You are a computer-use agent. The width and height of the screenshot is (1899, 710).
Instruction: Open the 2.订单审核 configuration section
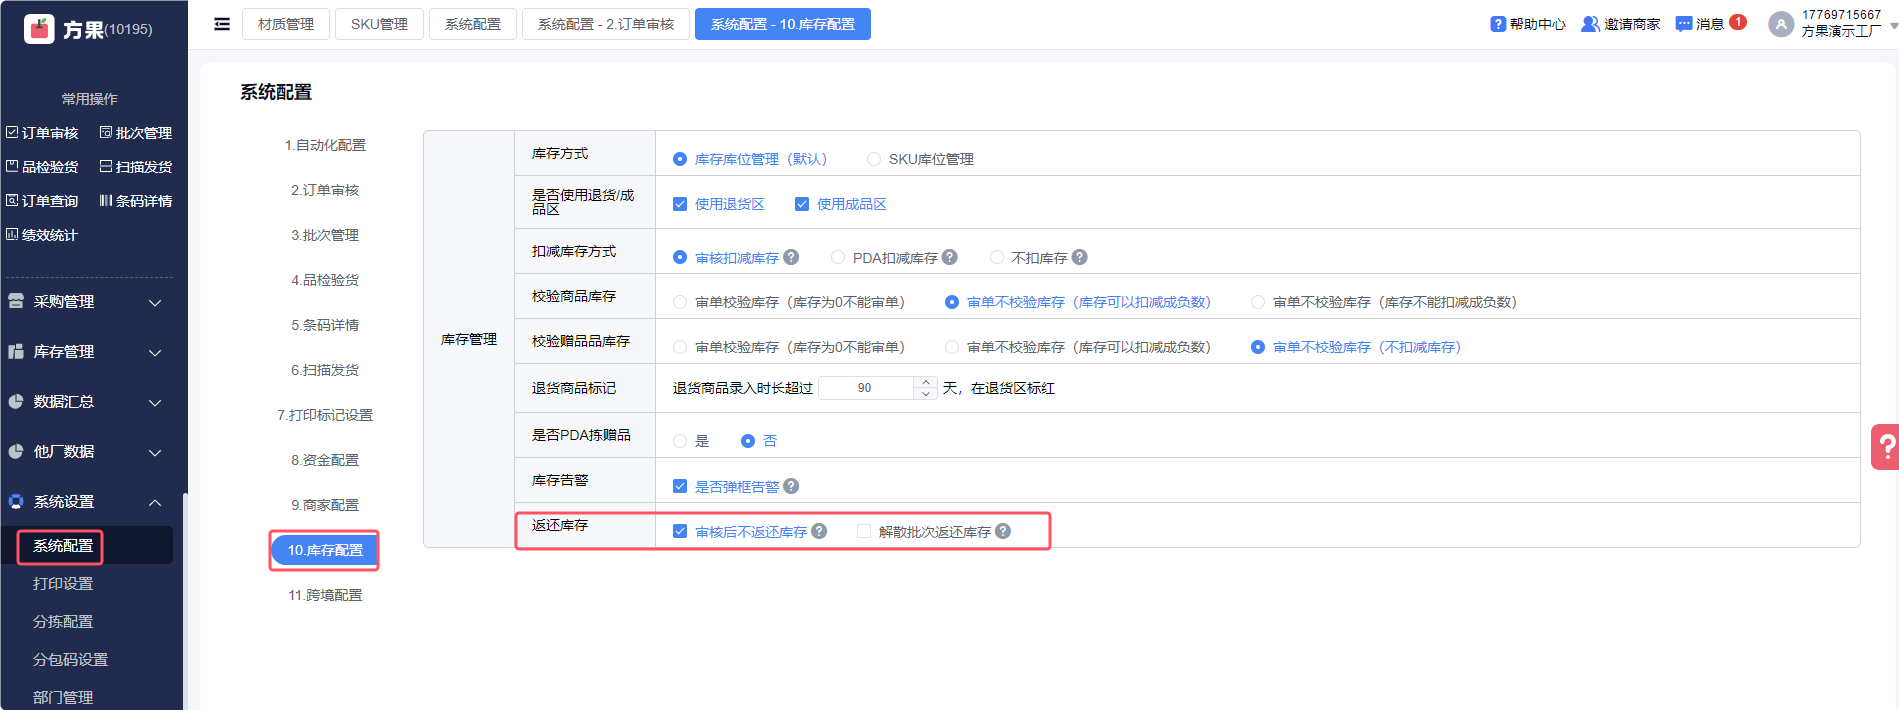[x=325, y=190]
